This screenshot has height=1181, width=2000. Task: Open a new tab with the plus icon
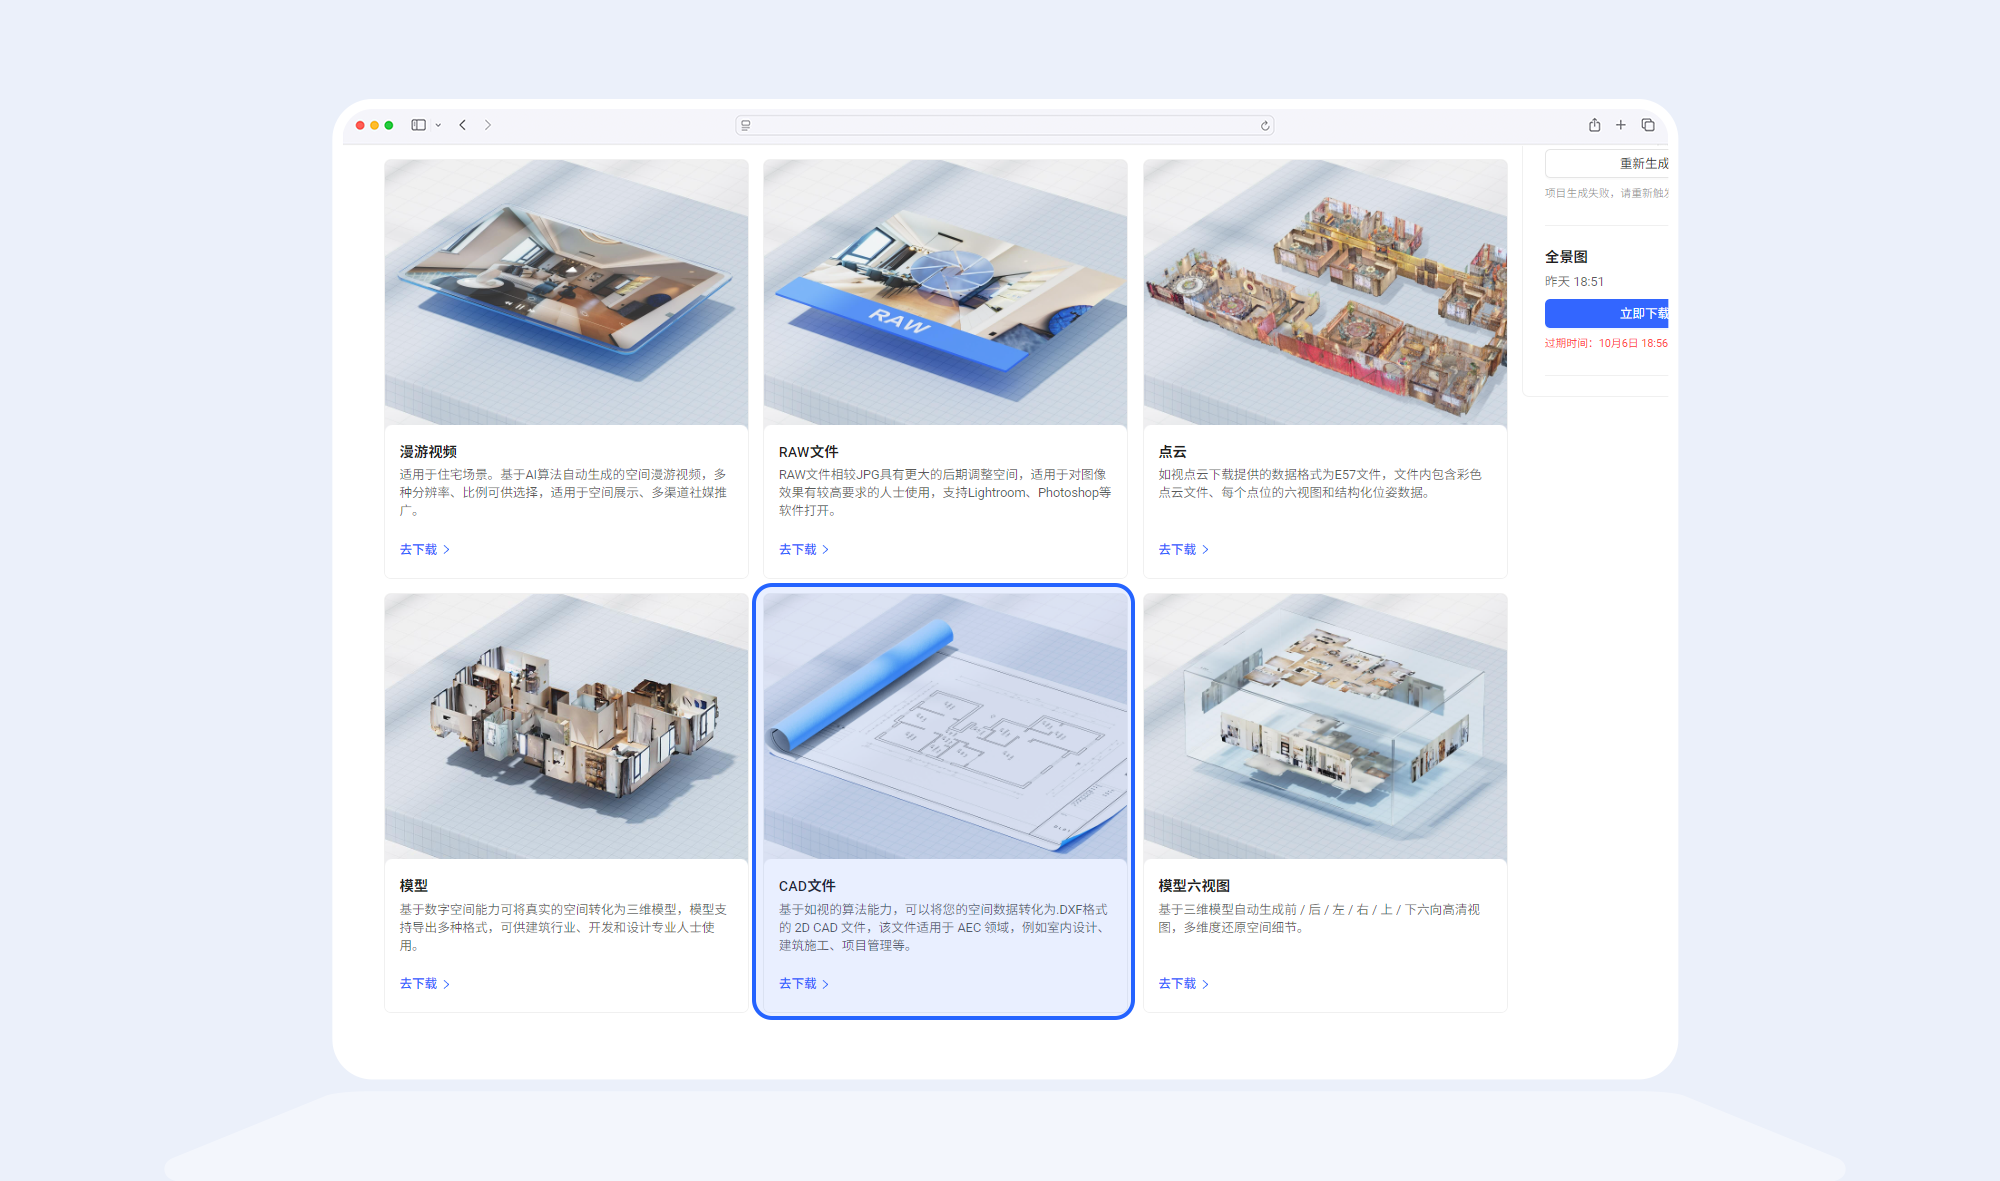click(1621, 125)
